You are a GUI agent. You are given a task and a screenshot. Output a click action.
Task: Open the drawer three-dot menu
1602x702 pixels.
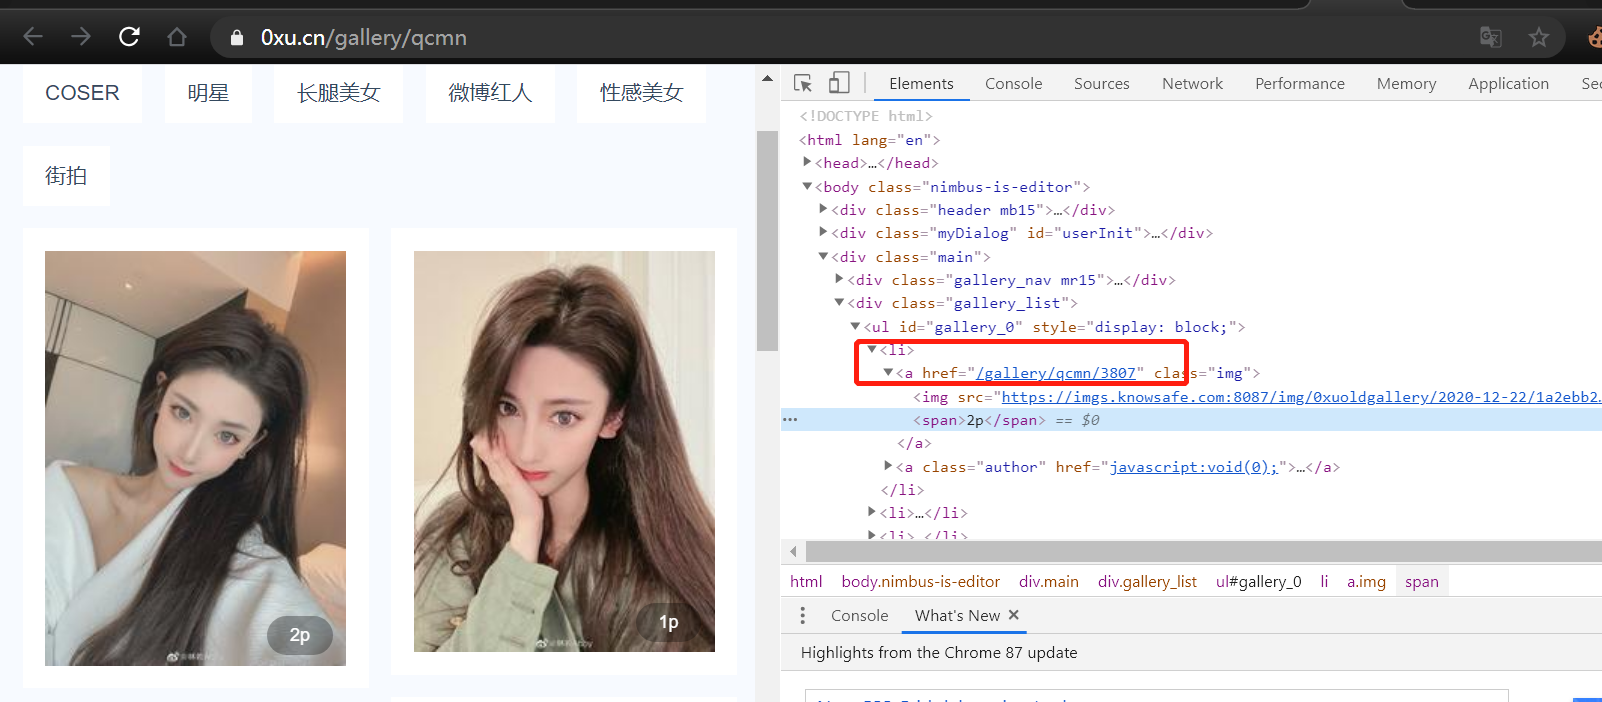pyautogui.click(x=802, y=615)
